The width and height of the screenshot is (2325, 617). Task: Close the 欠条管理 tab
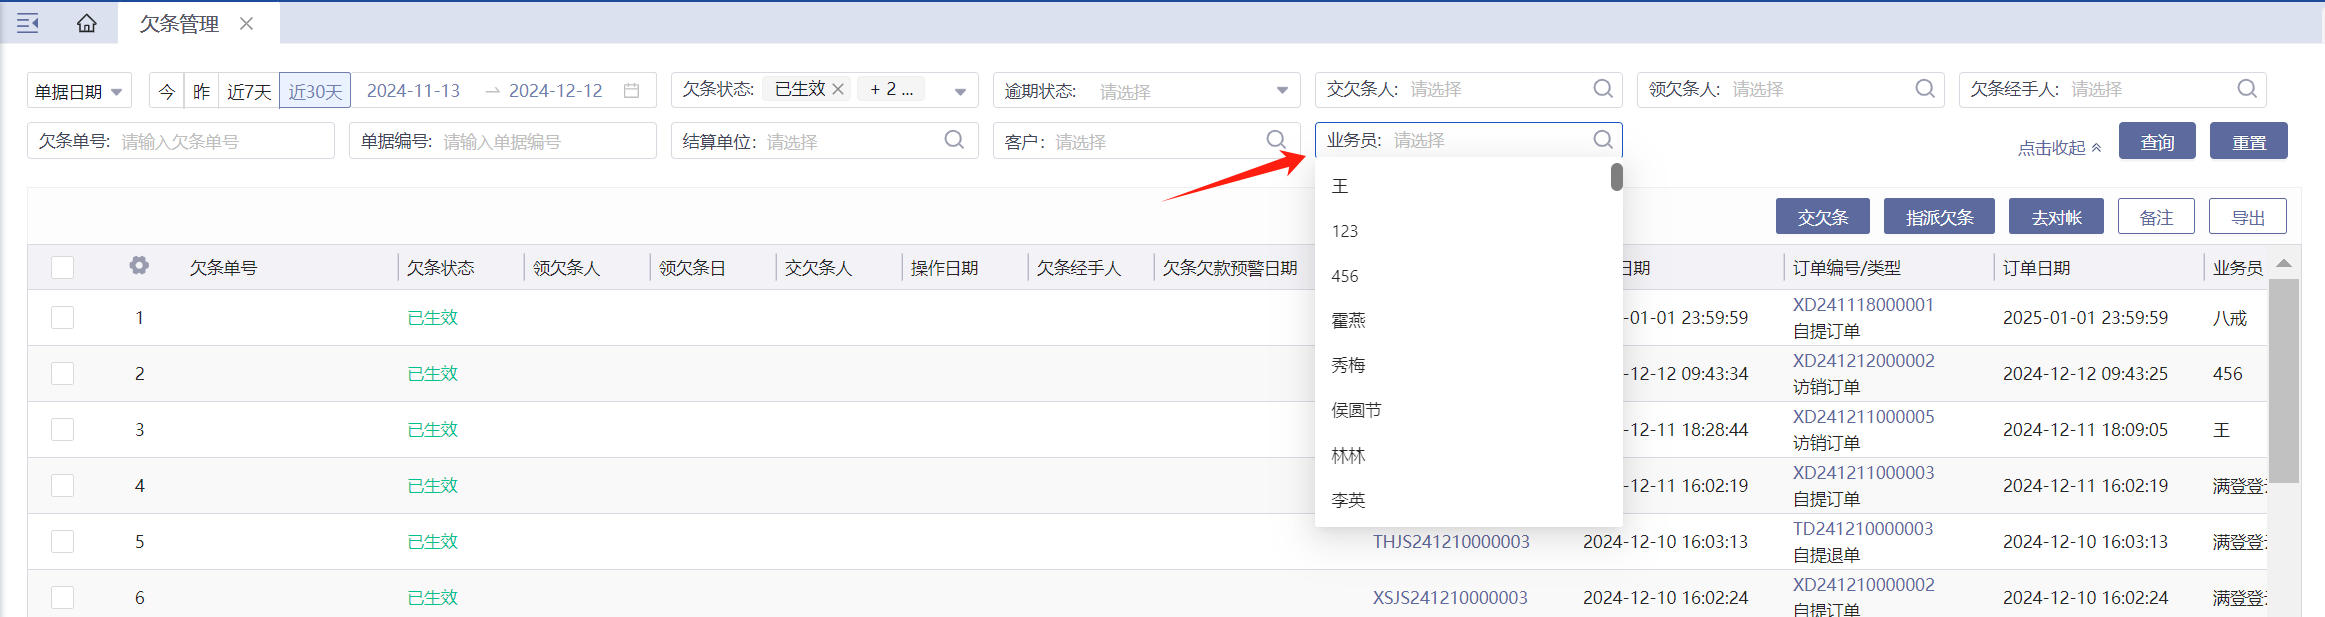[247, 23]
